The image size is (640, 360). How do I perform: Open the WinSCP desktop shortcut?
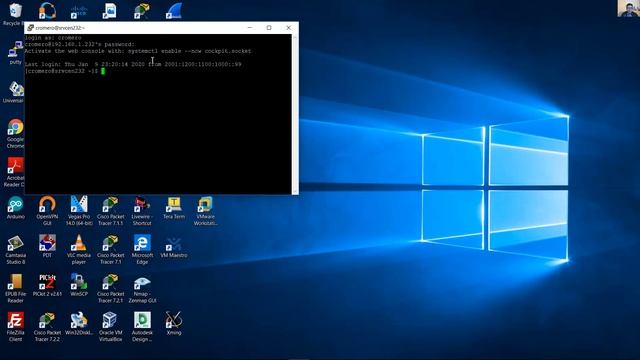tap(79, 285)
